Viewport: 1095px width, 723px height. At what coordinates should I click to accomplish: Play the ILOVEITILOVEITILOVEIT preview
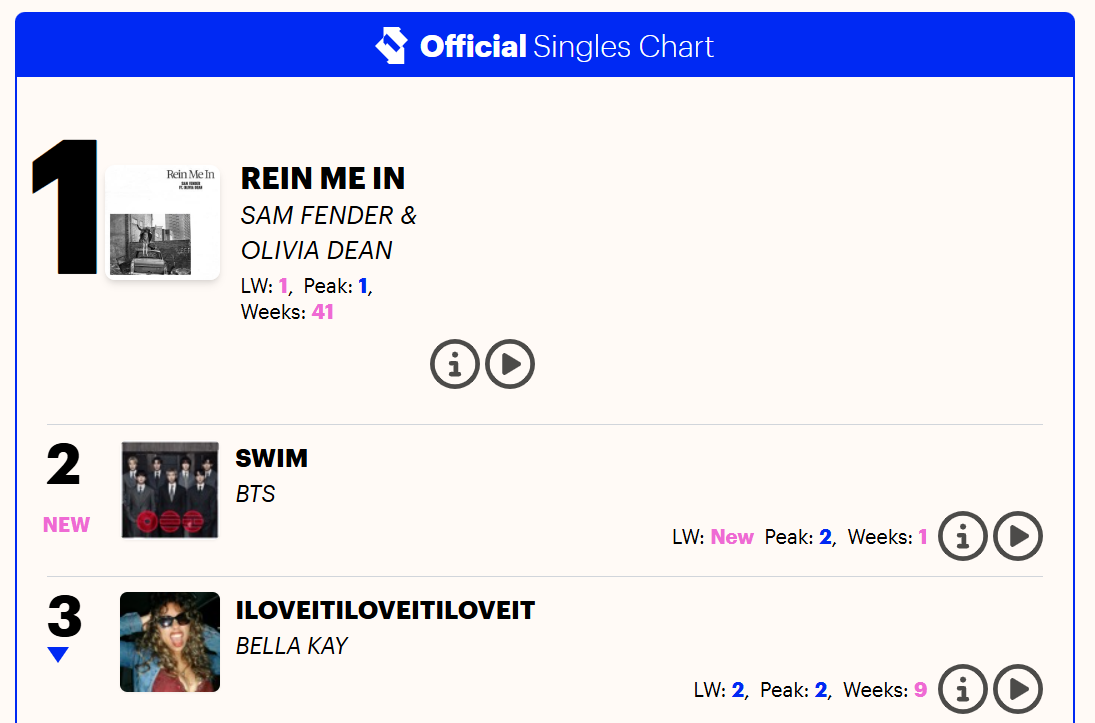pos(1018,688)
